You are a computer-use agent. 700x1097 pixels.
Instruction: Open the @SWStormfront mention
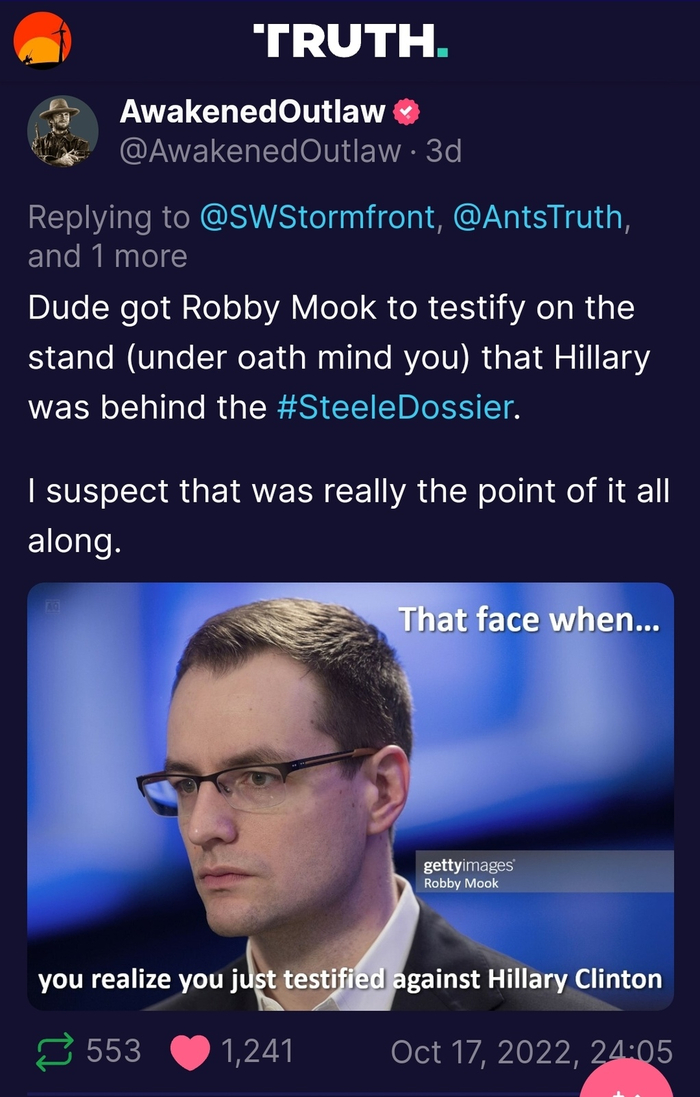click(317, 217)
